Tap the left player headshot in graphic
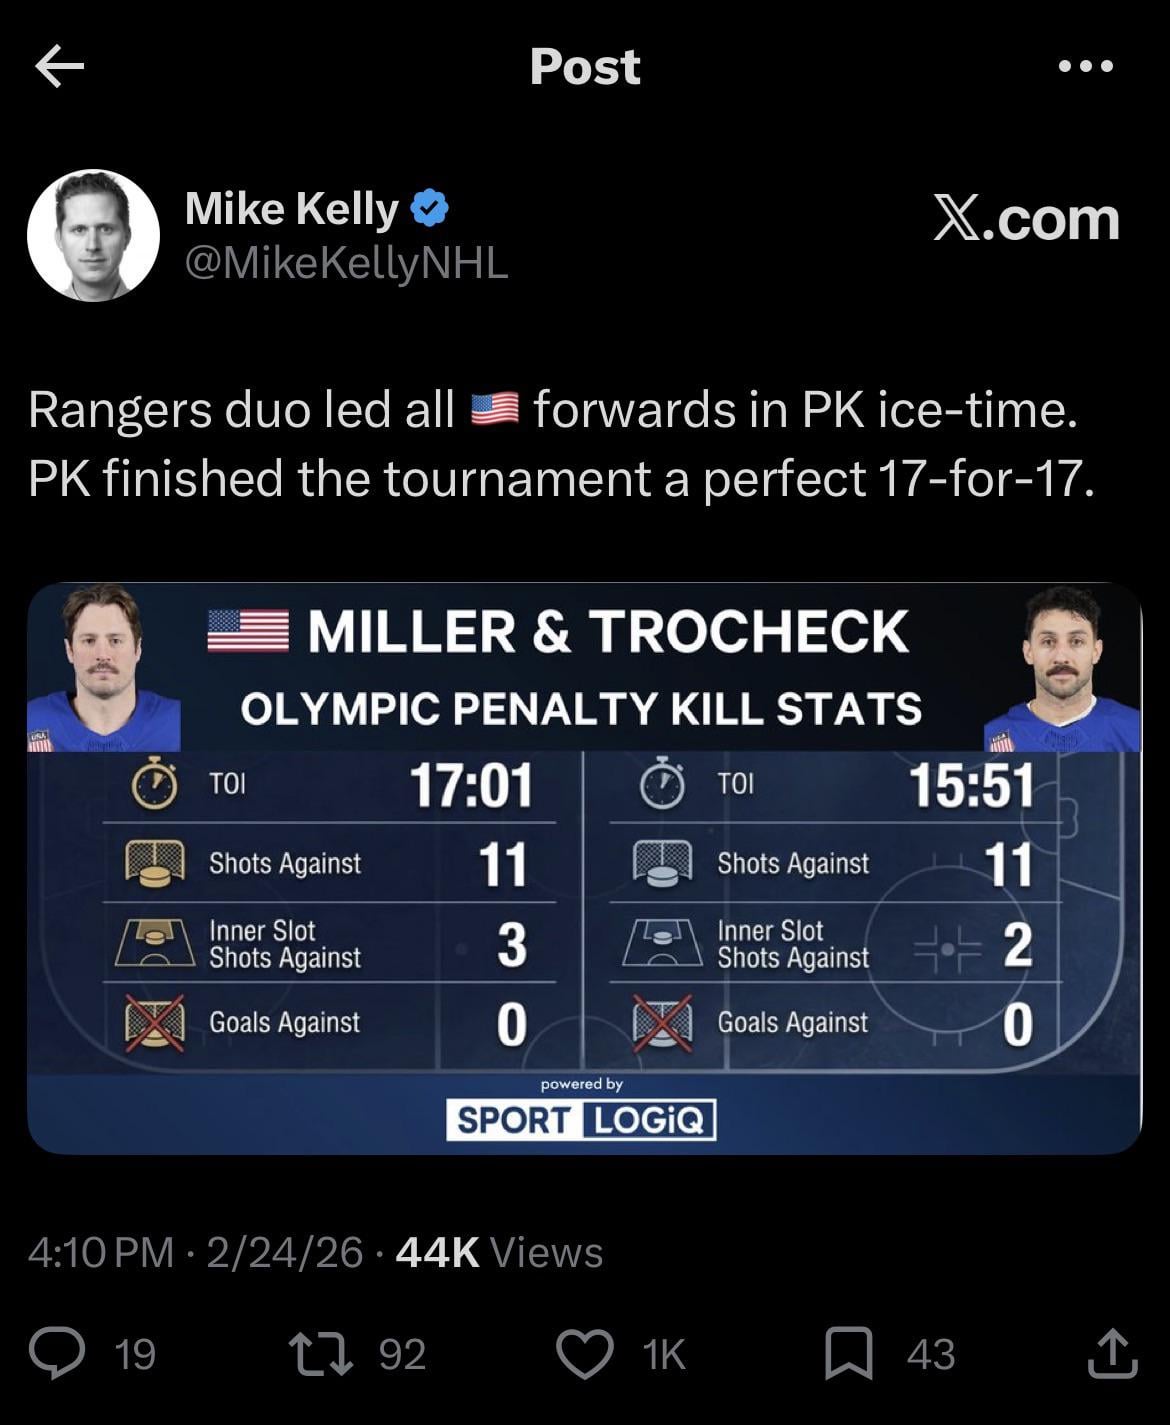Image resolution: width=1170 pixels, height=1425 pixels. 103,668
